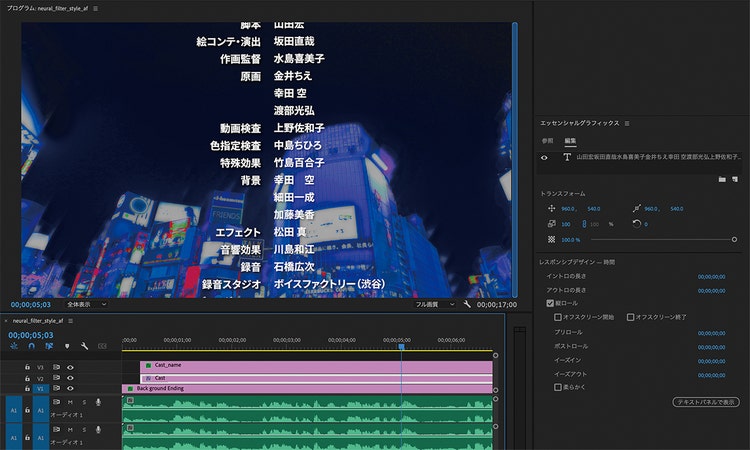The width and height of the screenshot is (750, 450).
Task: Toggle sync lock on track V3
Action: point(56,367)
